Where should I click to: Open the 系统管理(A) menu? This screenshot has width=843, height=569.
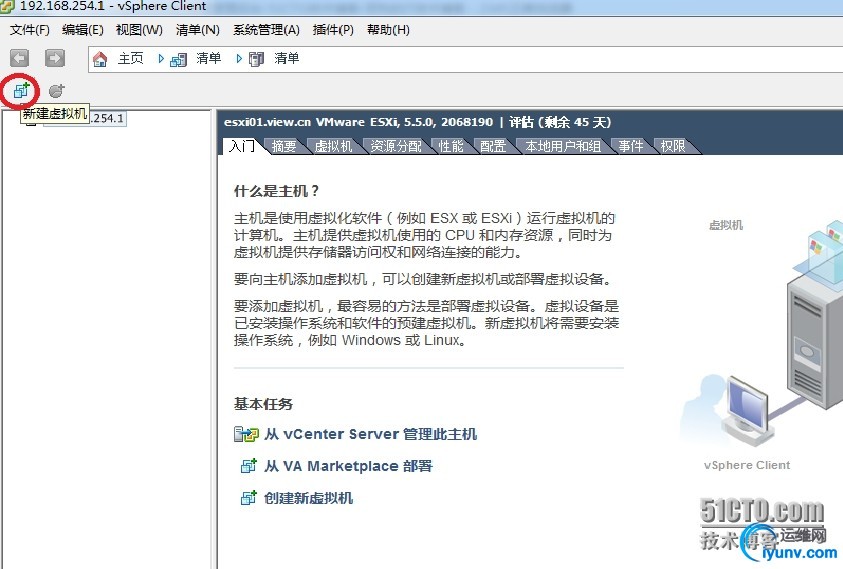(266, 30)
